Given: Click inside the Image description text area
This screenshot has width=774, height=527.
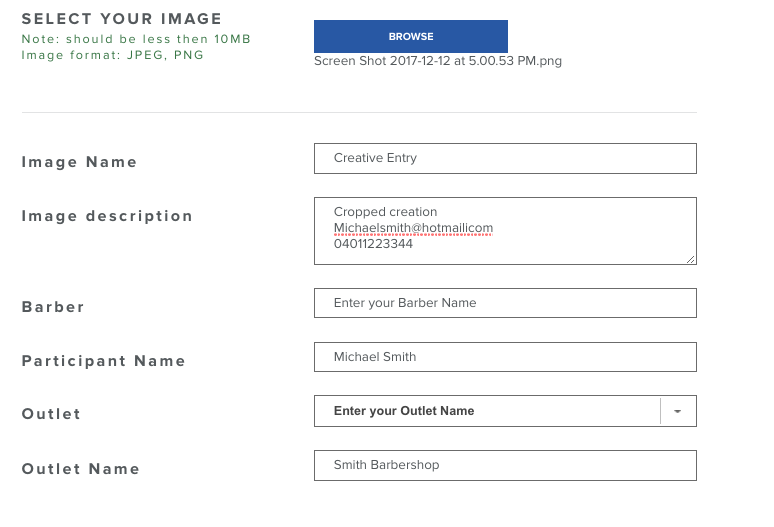Looking at the screenshot, I should [x=505, y=231].
